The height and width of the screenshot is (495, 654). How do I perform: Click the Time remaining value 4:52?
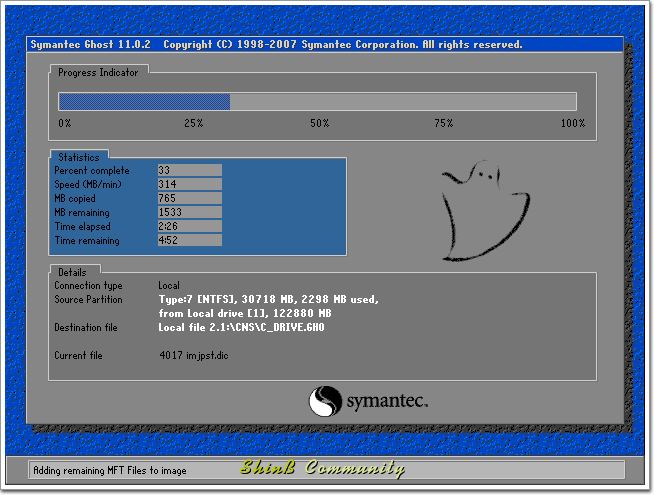click(190, 240)
